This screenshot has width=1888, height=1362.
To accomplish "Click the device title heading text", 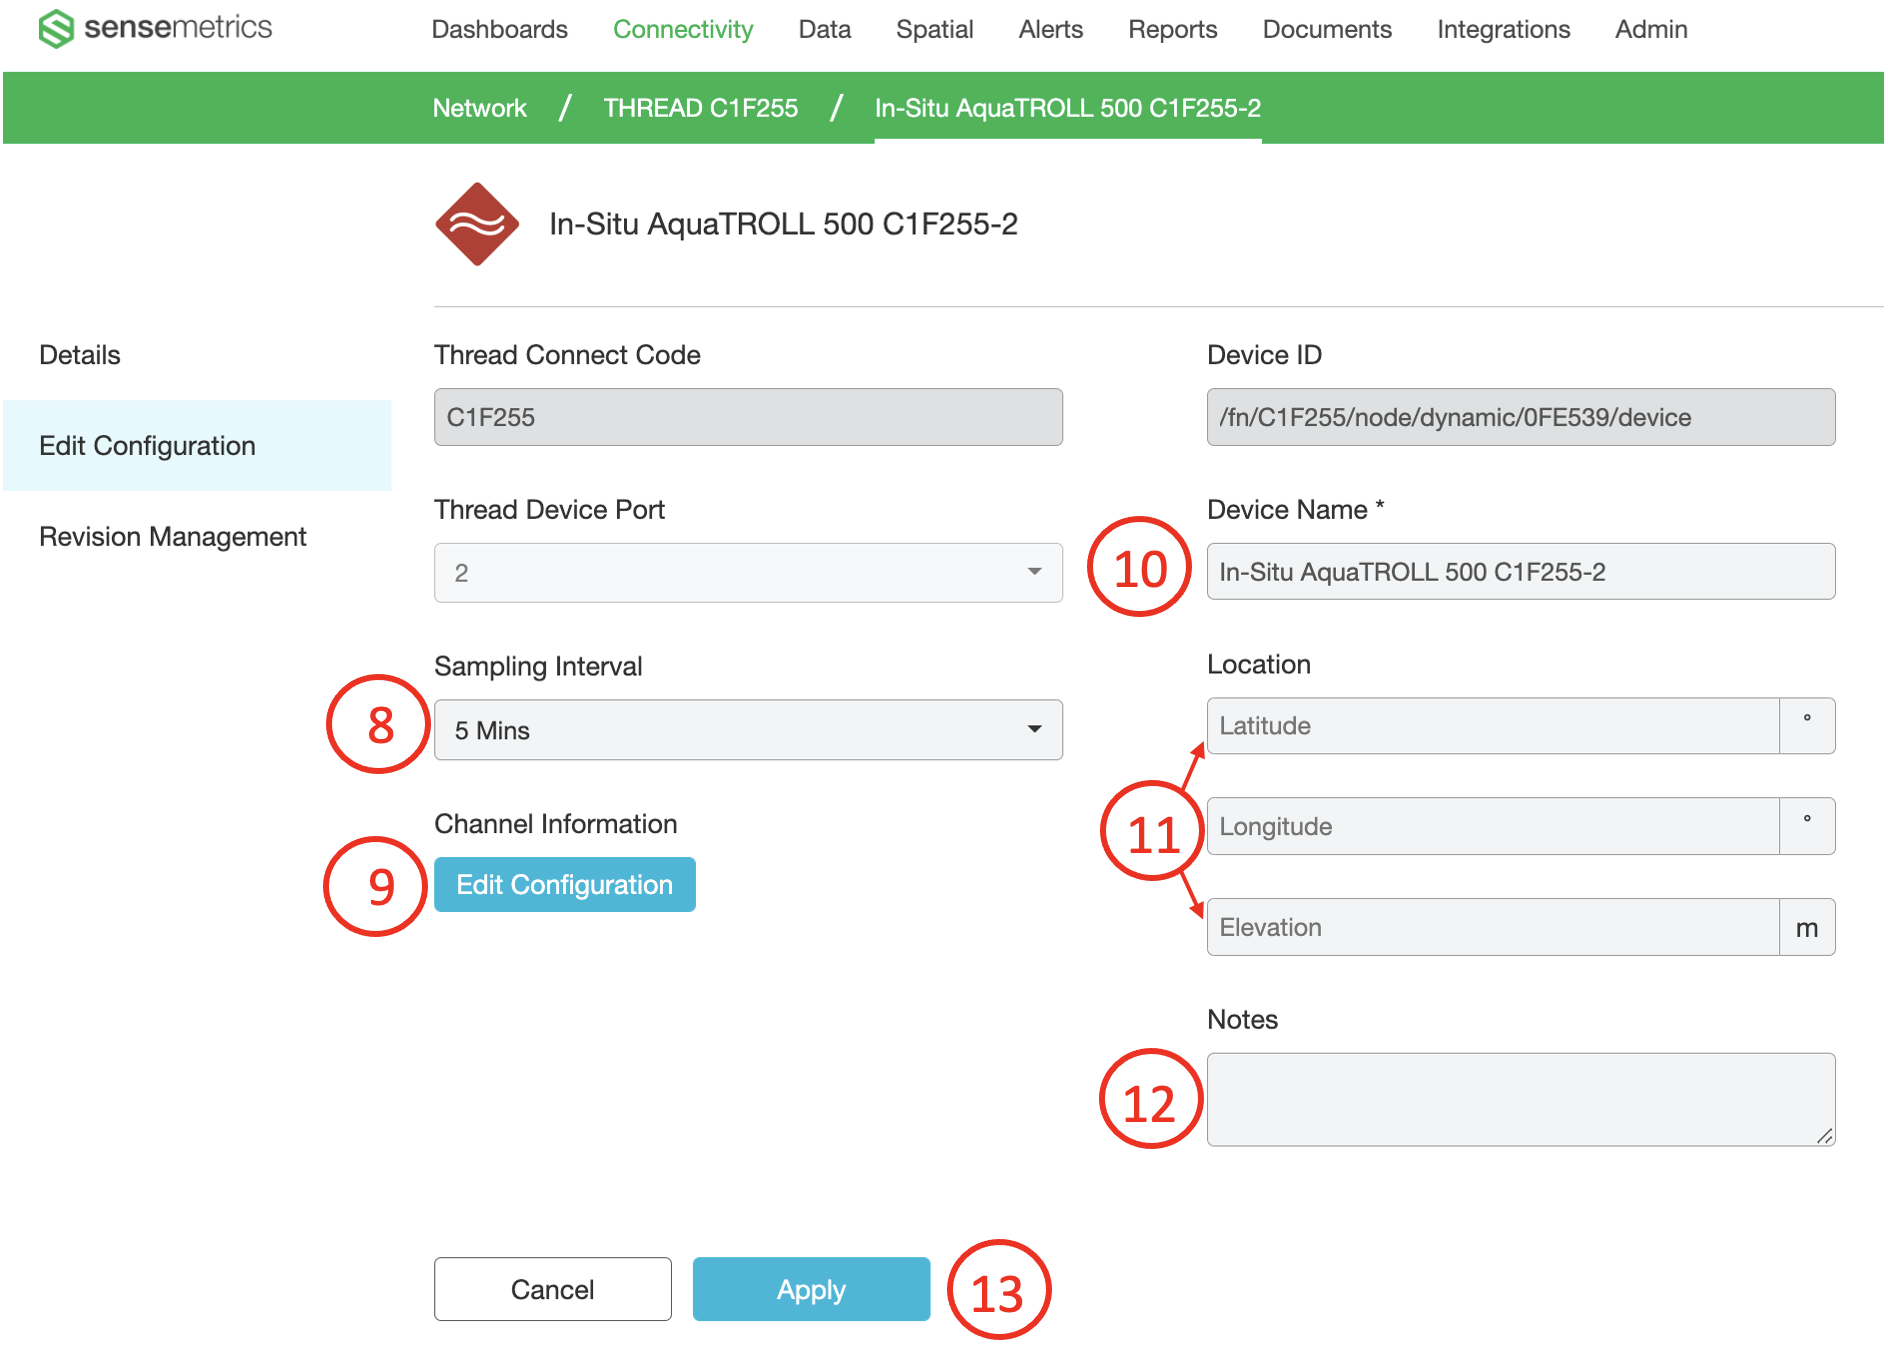I will [783, 224].
